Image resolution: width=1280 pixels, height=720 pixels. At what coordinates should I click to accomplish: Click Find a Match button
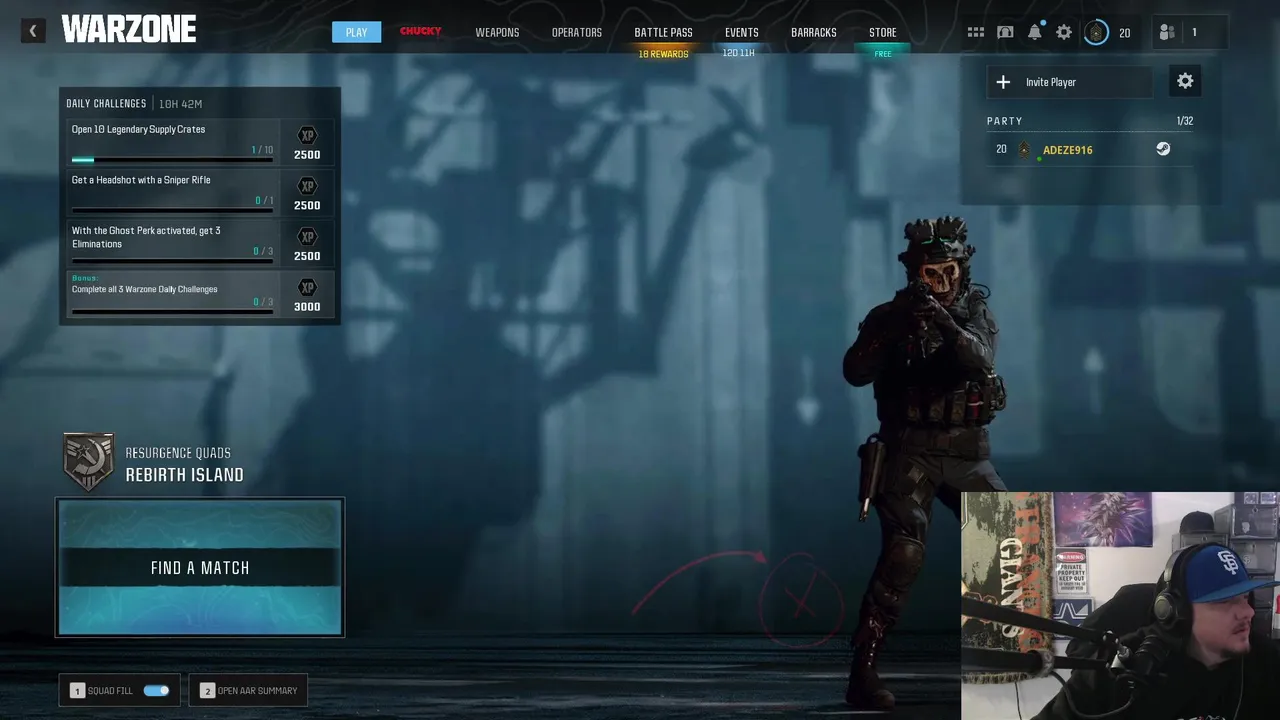point(200,567)
